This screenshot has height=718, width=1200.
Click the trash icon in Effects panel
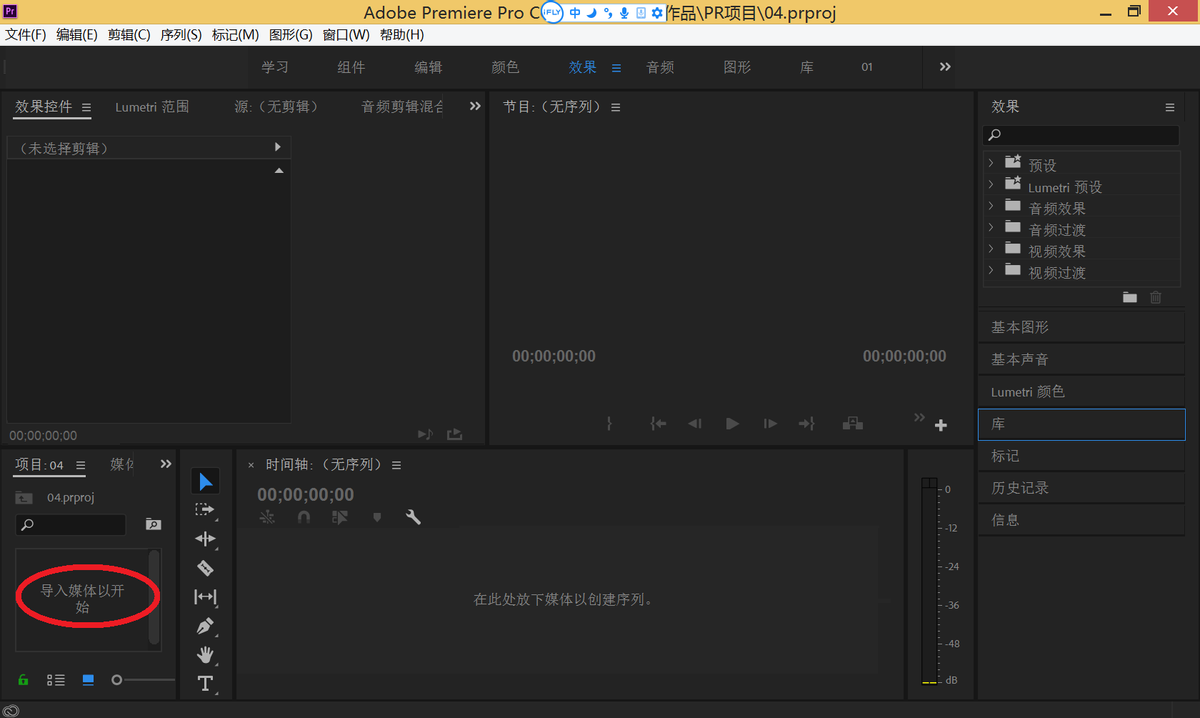[x=1156, y=297]
